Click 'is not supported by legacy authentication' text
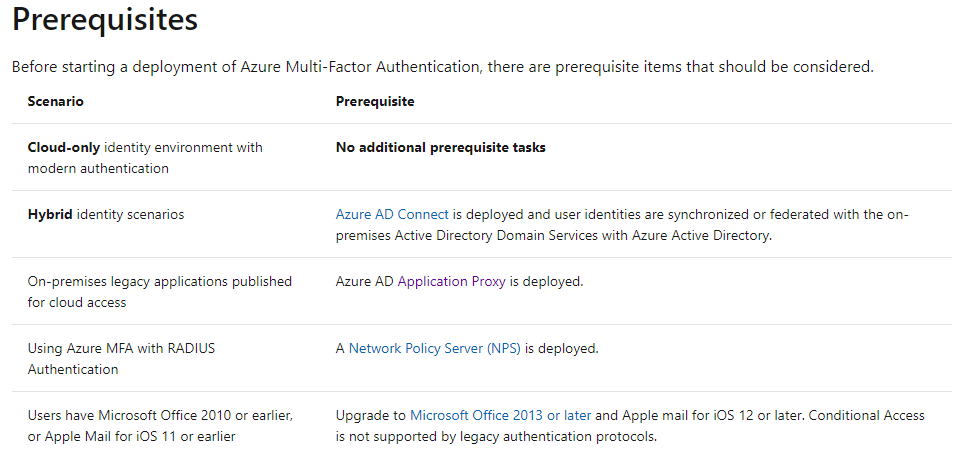The height and width of the screenshot is (458, 965). [496, 437]
